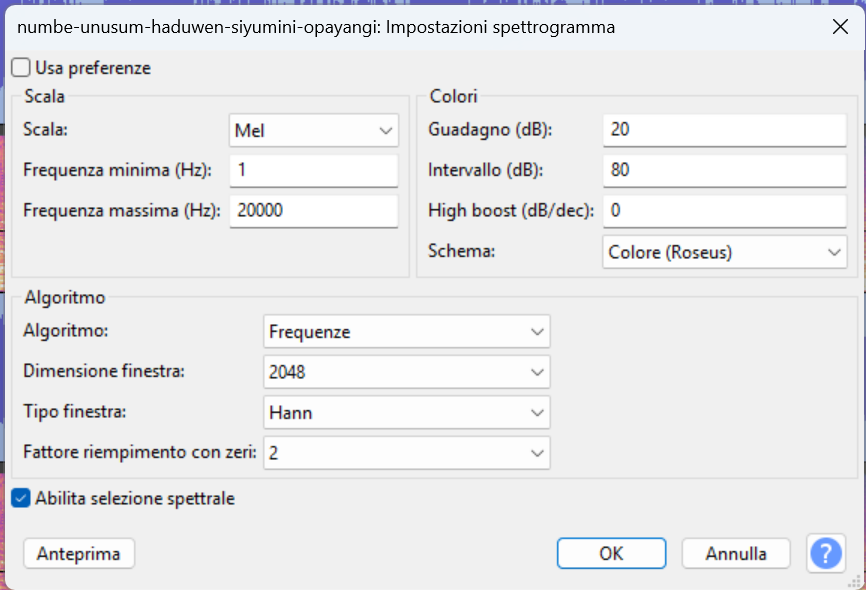
Task: Enable the Usa preferenze checkbox
Action: [21, 67]
